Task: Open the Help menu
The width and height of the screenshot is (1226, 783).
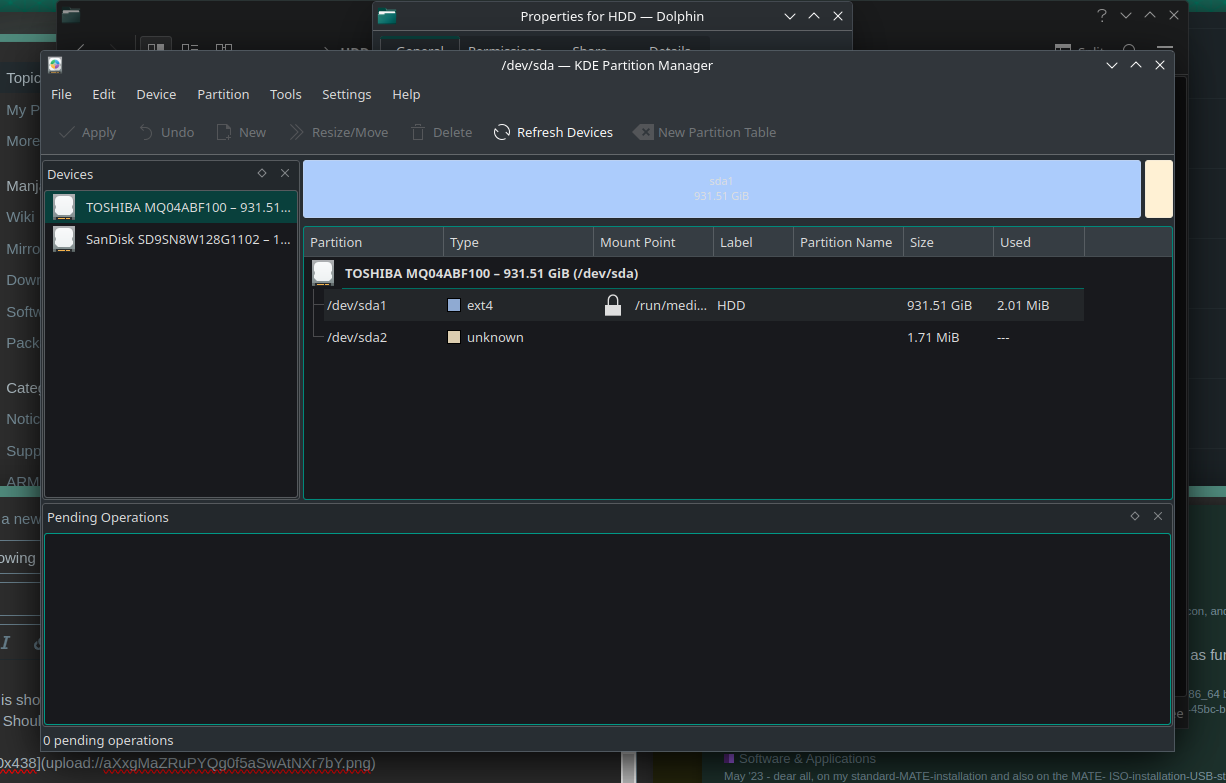Action: click(x=406, y=94)
